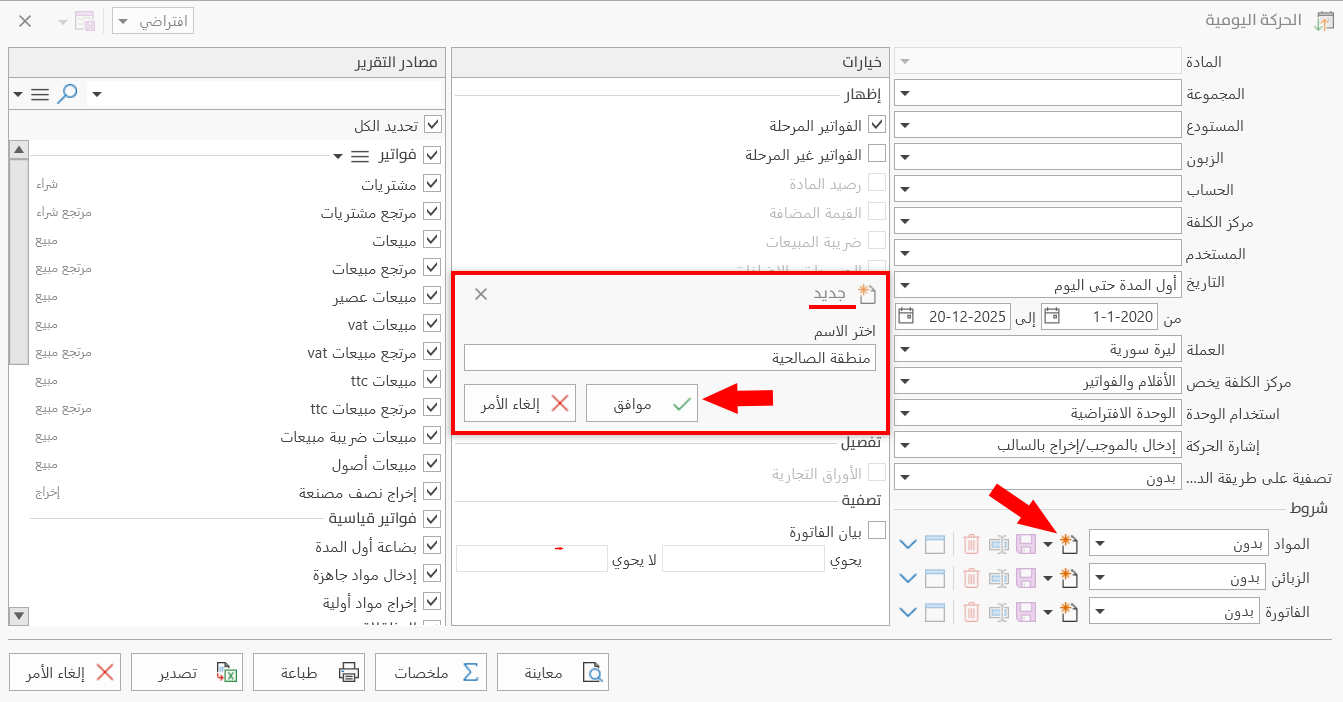Click the report template icon in top toolbar
This screenshot has width=1343, height=702.
(x=84, y=20)
